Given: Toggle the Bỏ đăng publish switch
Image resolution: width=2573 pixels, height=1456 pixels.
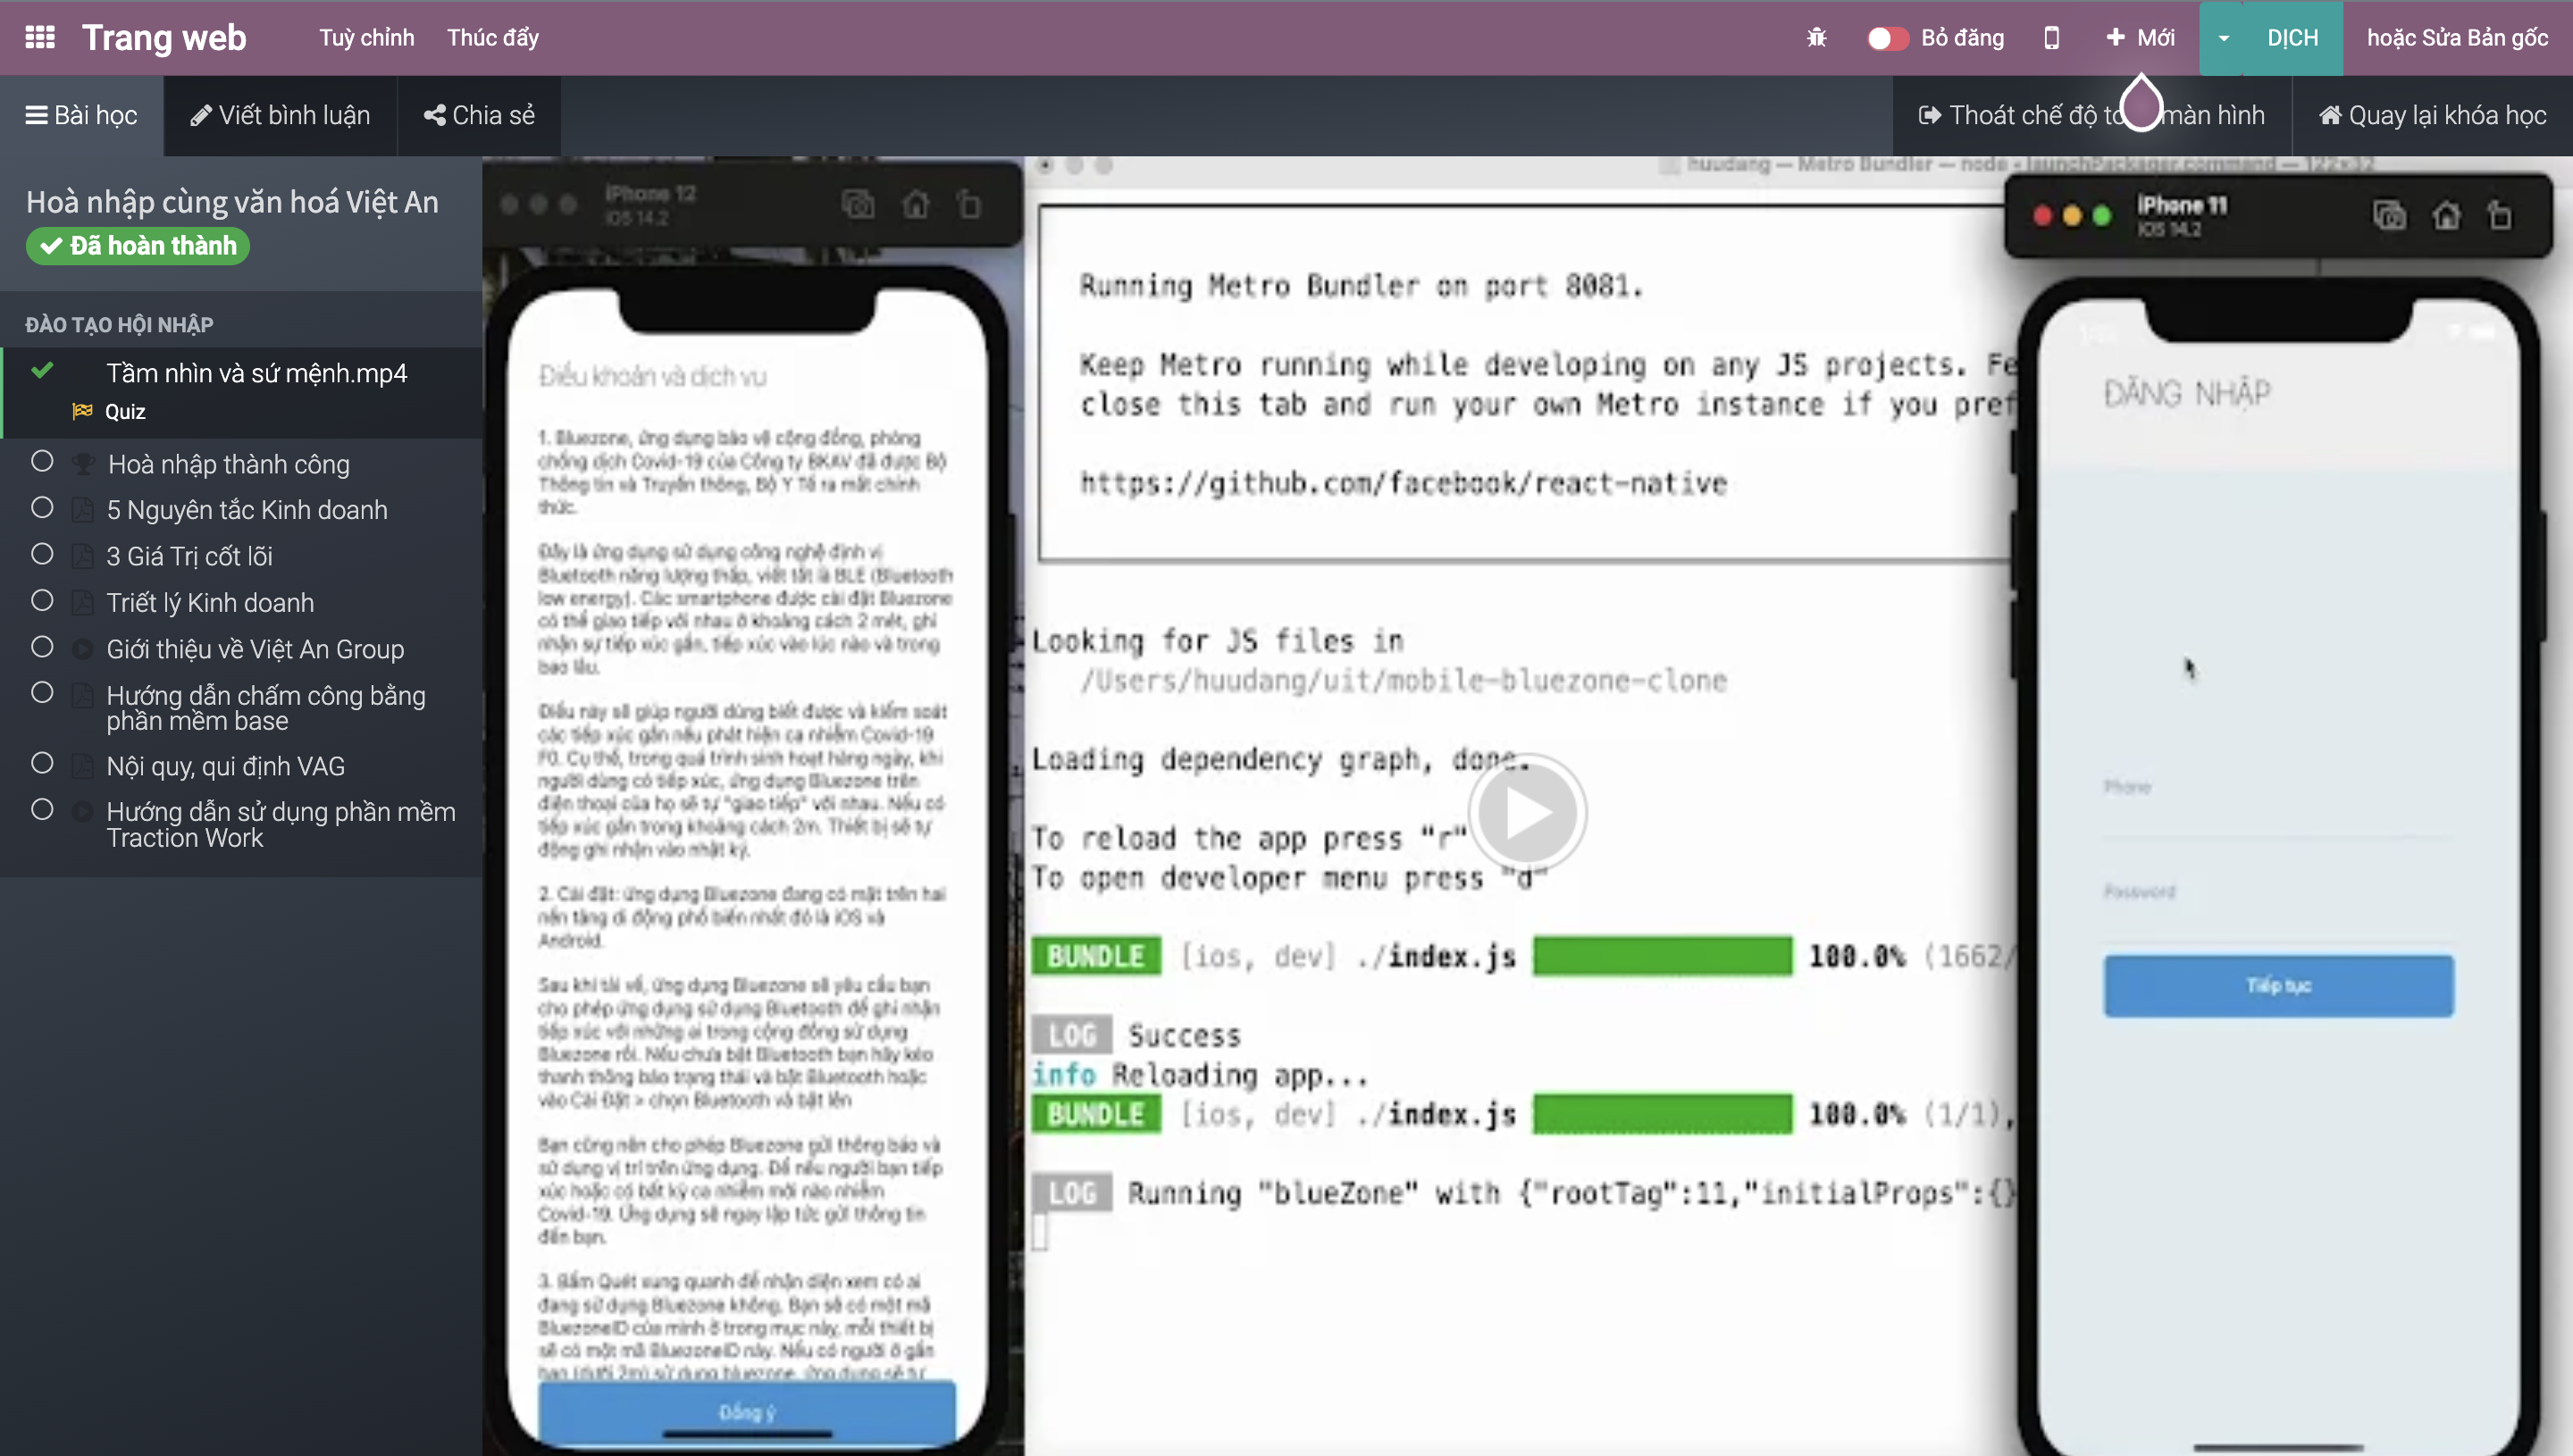Looking at the screenshot, I should 1886,38.
